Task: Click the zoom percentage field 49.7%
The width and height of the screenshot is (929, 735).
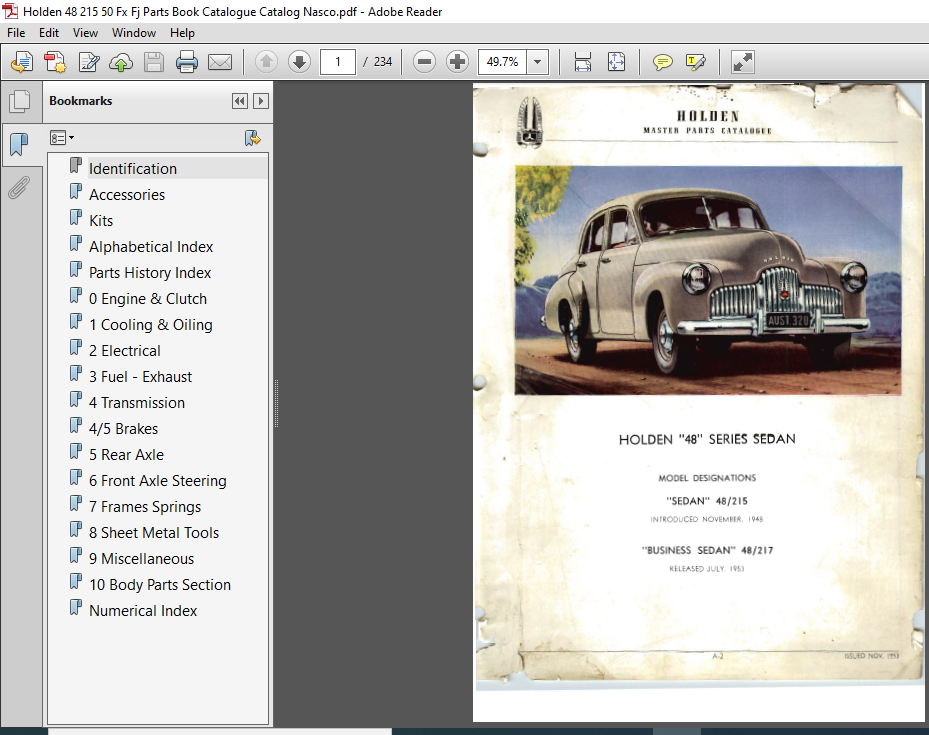Action: click(502, 62)
